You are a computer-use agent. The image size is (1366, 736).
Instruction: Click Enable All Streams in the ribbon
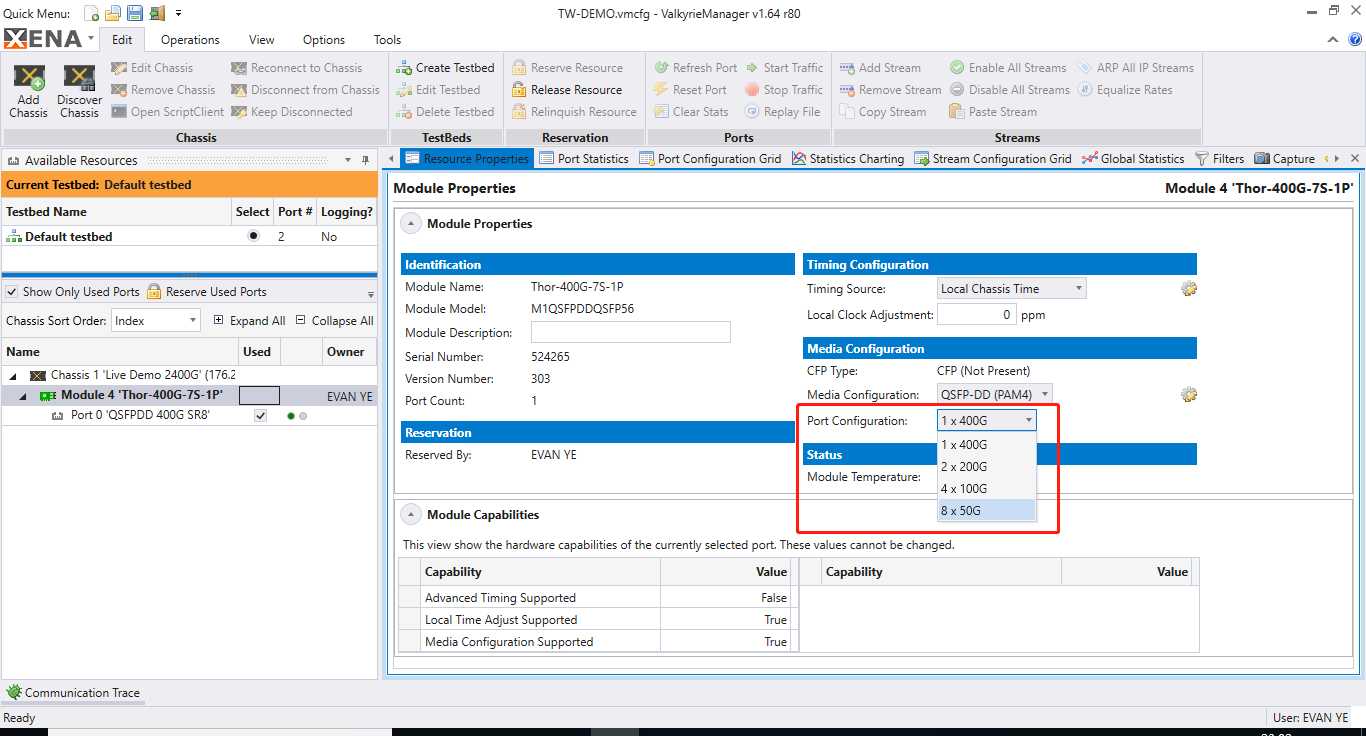(x=1008, y=68)
